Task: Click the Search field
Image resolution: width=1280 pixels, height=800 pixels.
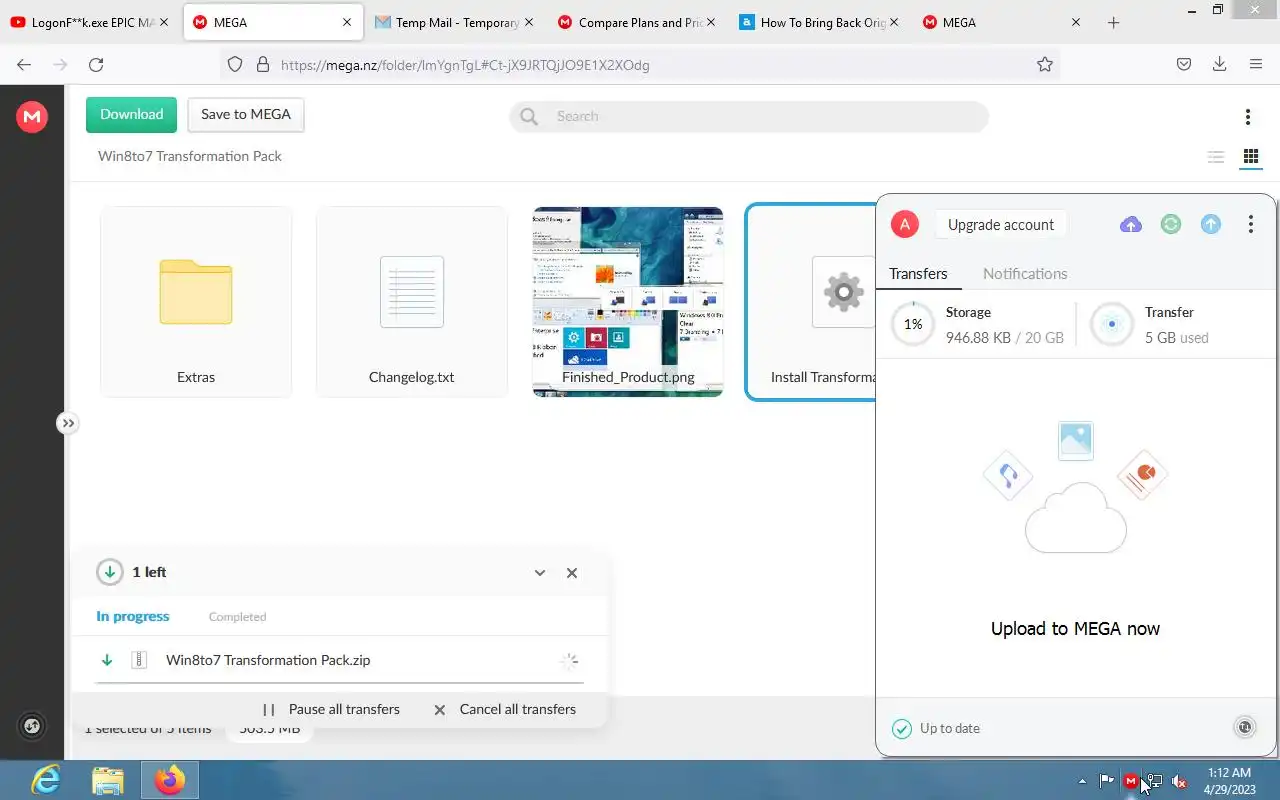Action: (749, 116)
